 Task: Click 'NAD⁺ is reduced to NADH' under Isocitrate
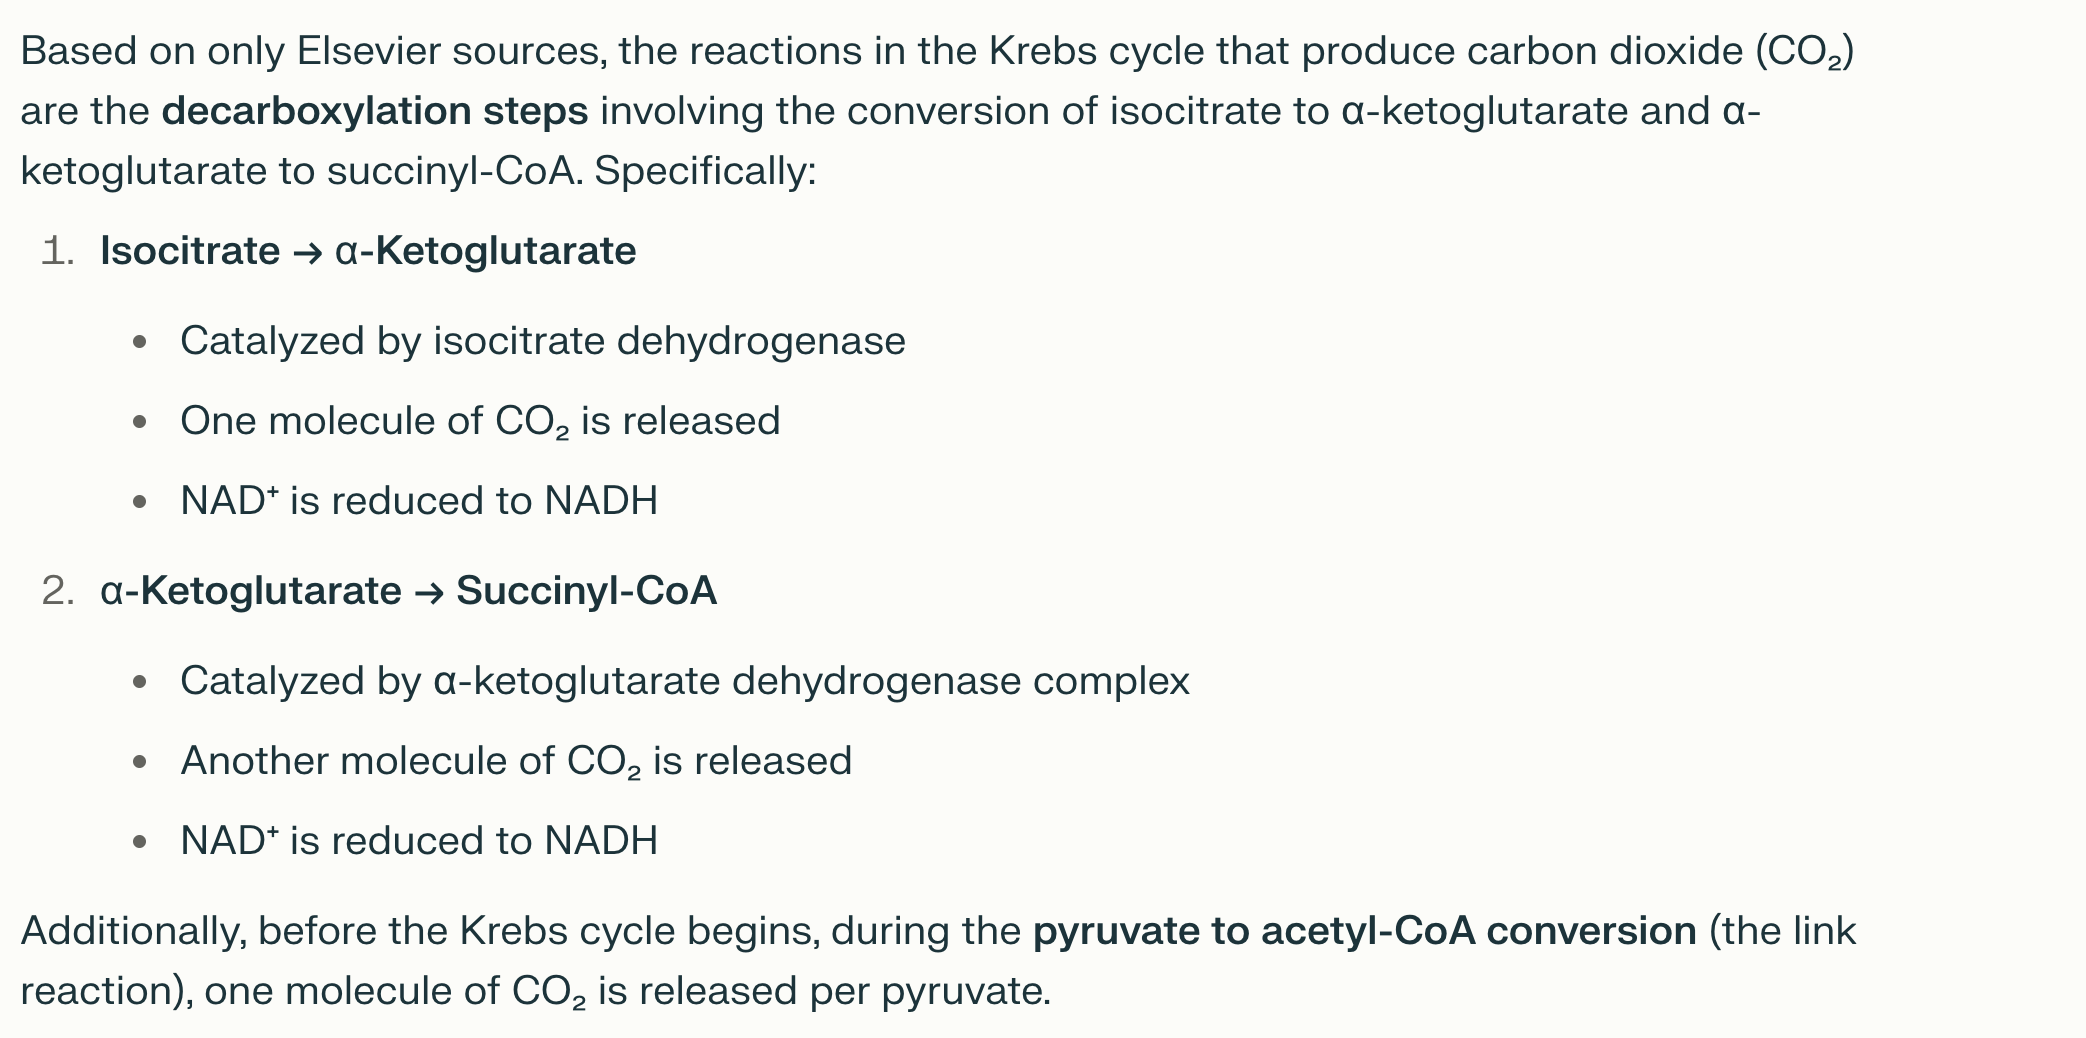[418, 501]
